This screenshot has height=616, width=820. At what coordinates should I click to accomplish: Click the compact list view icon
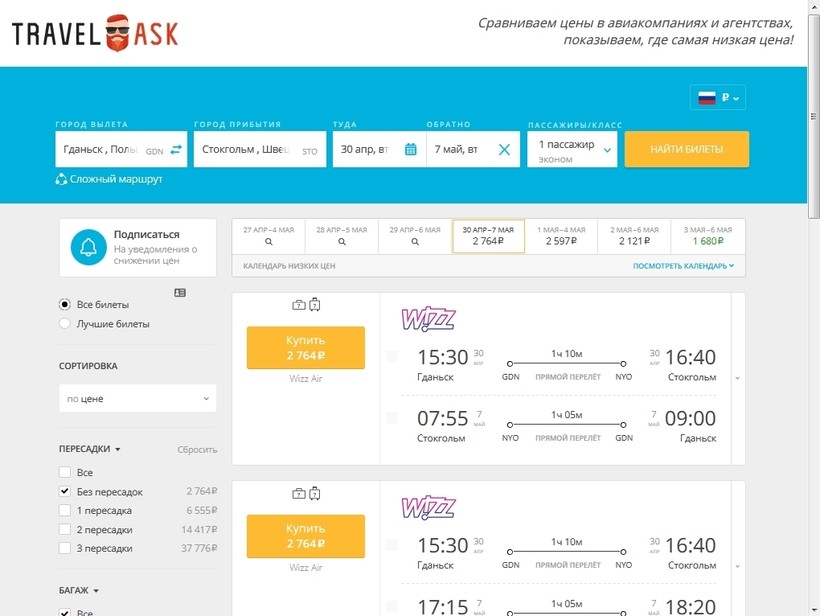point(180,293)
